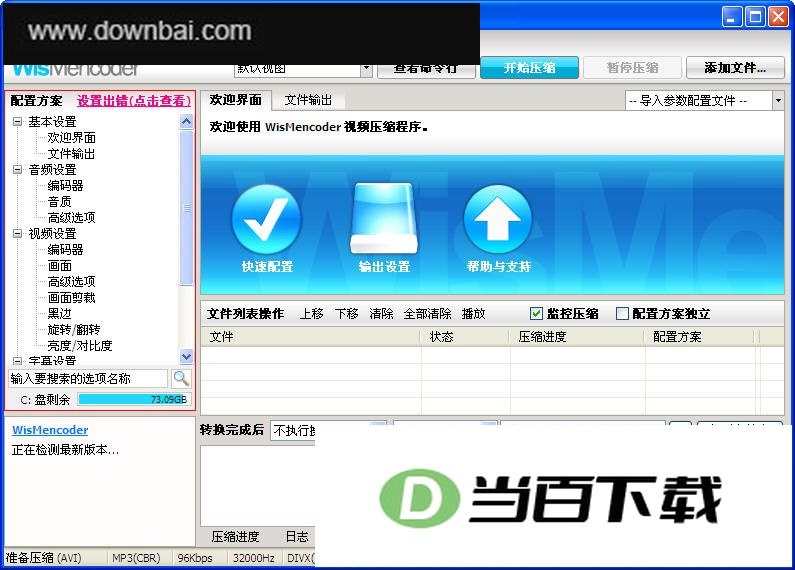Open the WisMencoder hyperlink
This screenshot has height=570, width=795.
tap(50, 430)
